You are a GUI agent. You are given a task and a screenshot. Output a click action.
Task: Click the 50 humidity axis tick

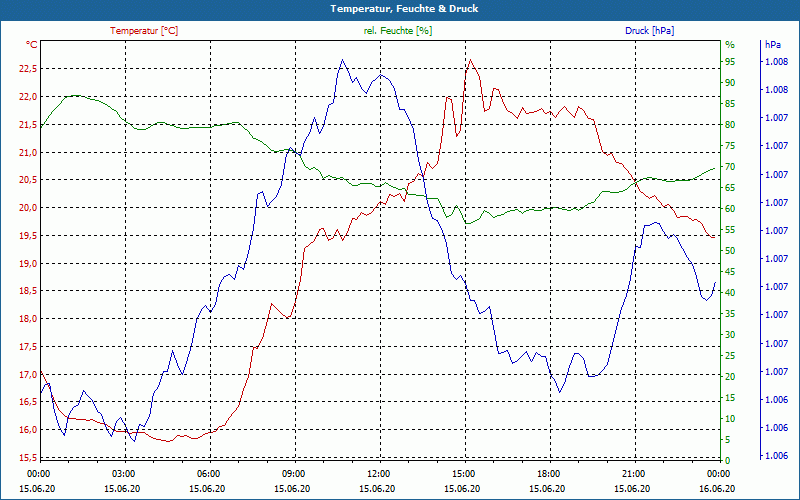pyautogui.click(x=730, y=251)
